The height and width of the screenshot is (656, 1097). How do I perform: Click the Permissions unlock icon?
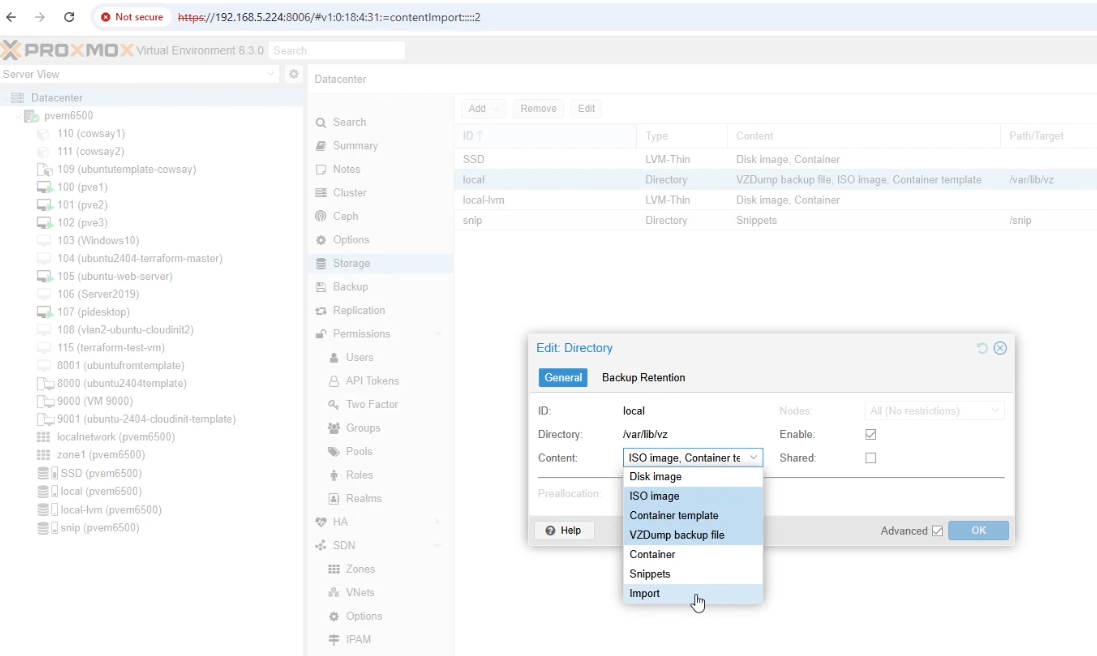(x=321, y=334)
